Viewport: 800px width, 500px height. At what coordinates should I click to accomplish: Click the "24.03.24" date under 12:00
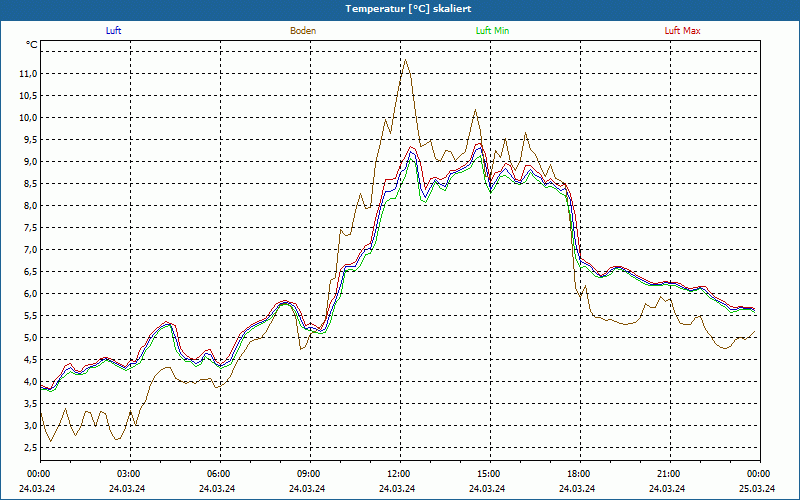pos(397,488)
